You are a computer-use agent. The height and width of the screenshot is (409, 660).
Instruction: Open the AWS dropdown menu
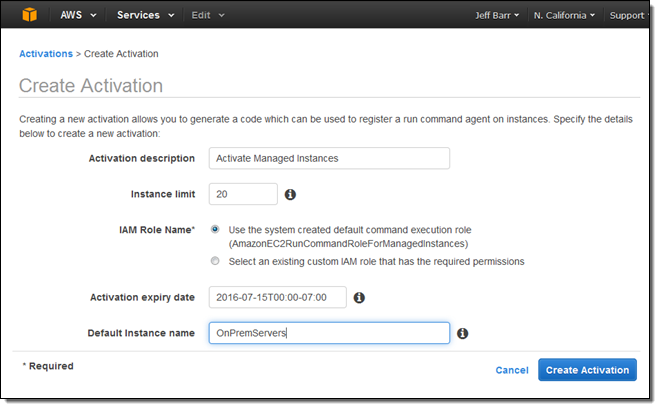tap(78, 16)
